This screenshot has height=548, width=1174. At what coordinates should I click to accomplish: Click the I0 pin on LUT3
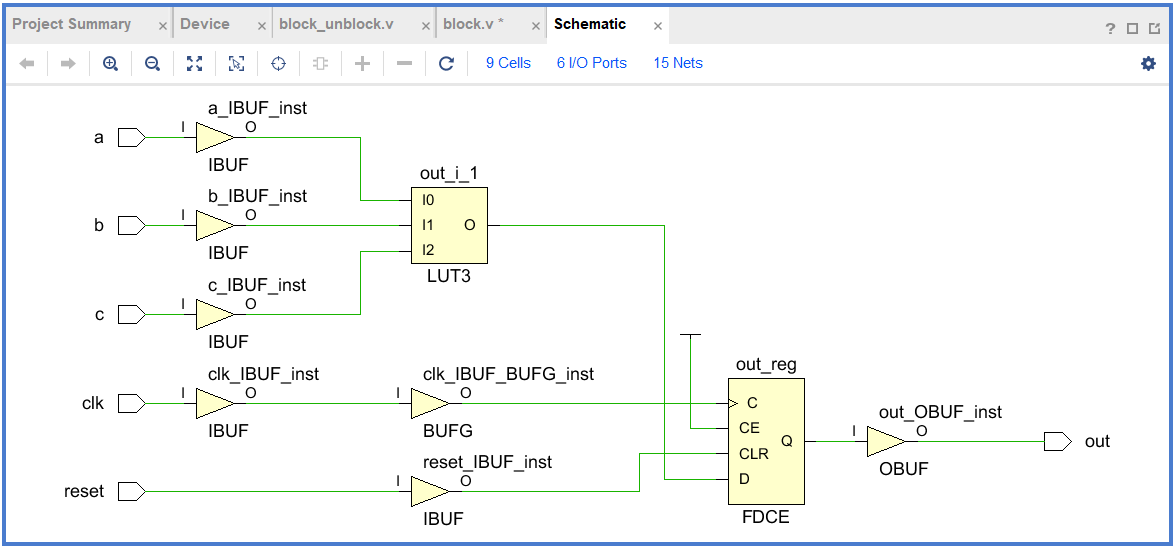coord(428,200)
